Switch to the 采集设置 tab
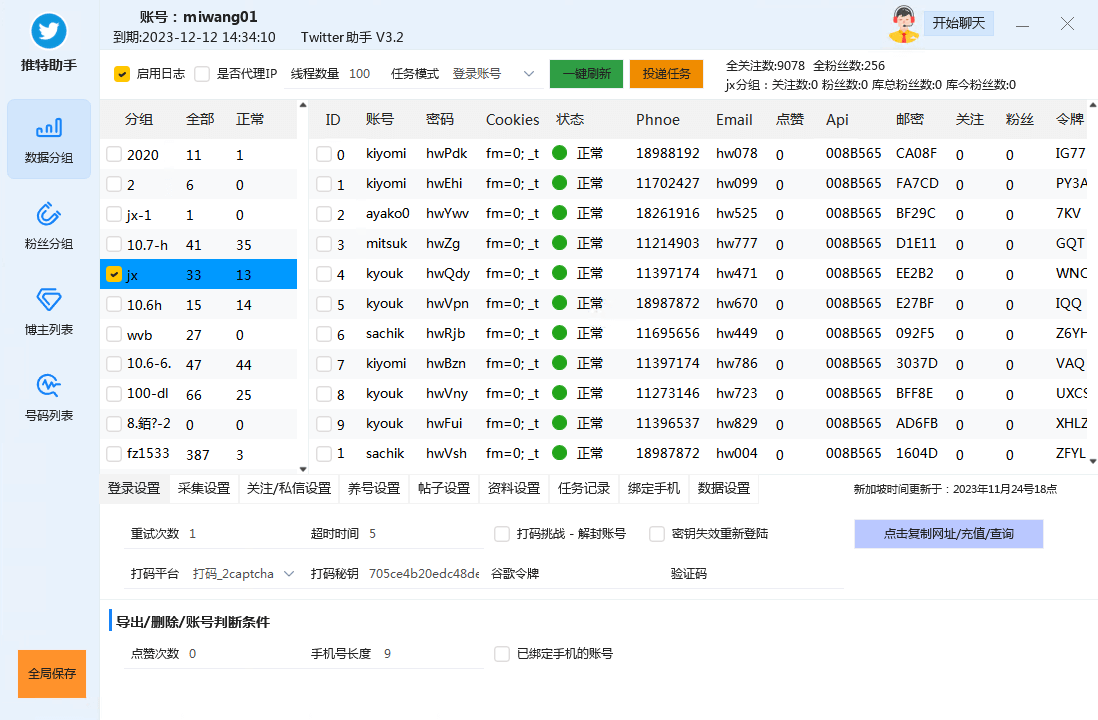The width and height of the screenshot is (1098, 720). [204, 490]
